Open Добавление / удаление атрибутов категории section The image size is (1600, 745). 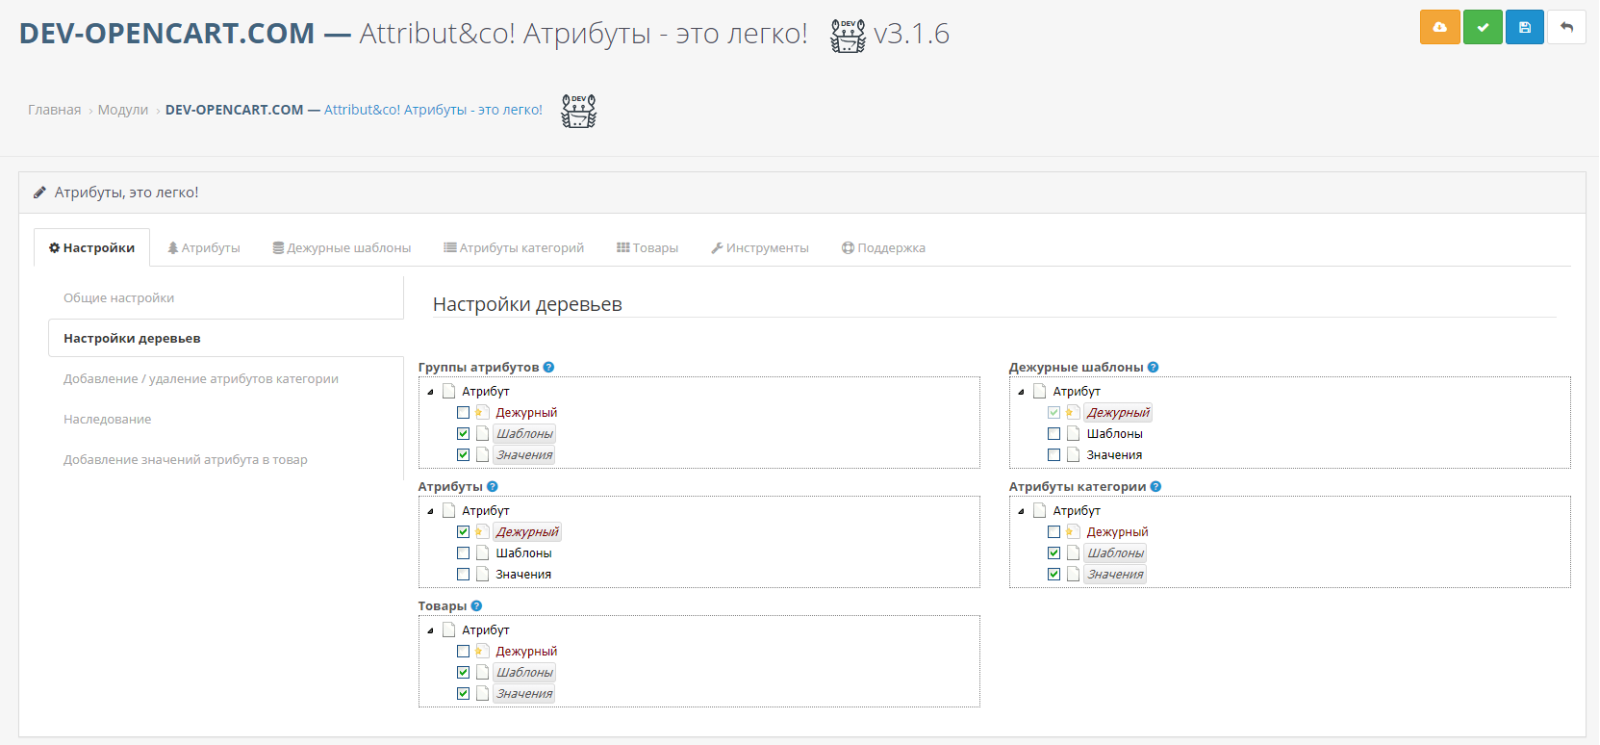click(x=226, y=379)
